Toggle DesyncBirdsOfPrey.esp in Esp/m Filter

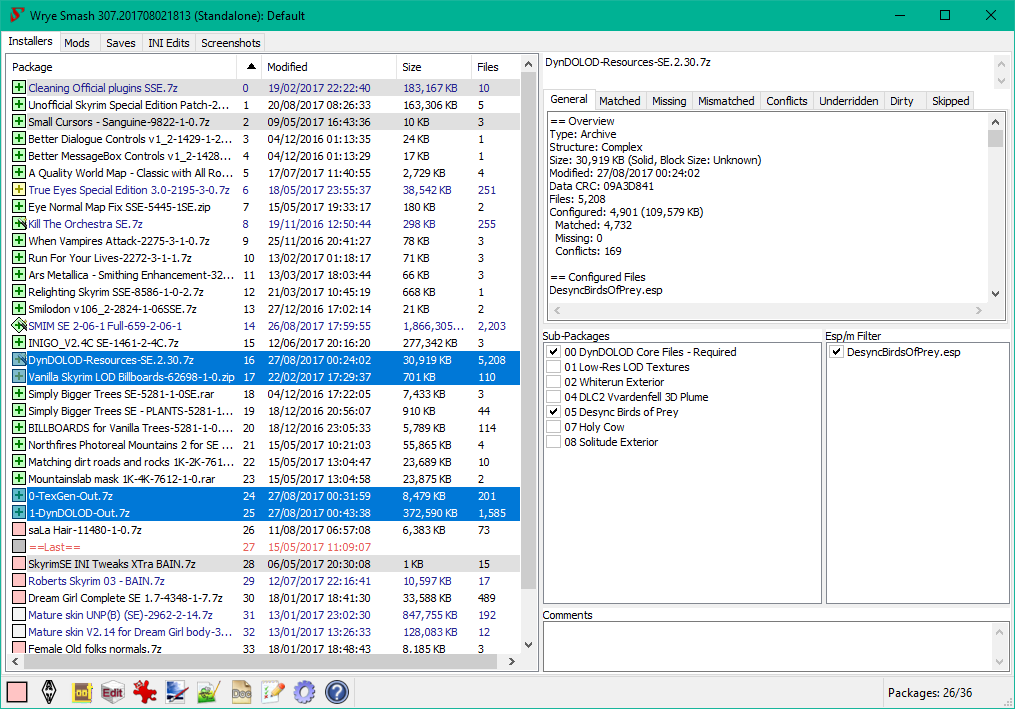[x=837, y=352]
